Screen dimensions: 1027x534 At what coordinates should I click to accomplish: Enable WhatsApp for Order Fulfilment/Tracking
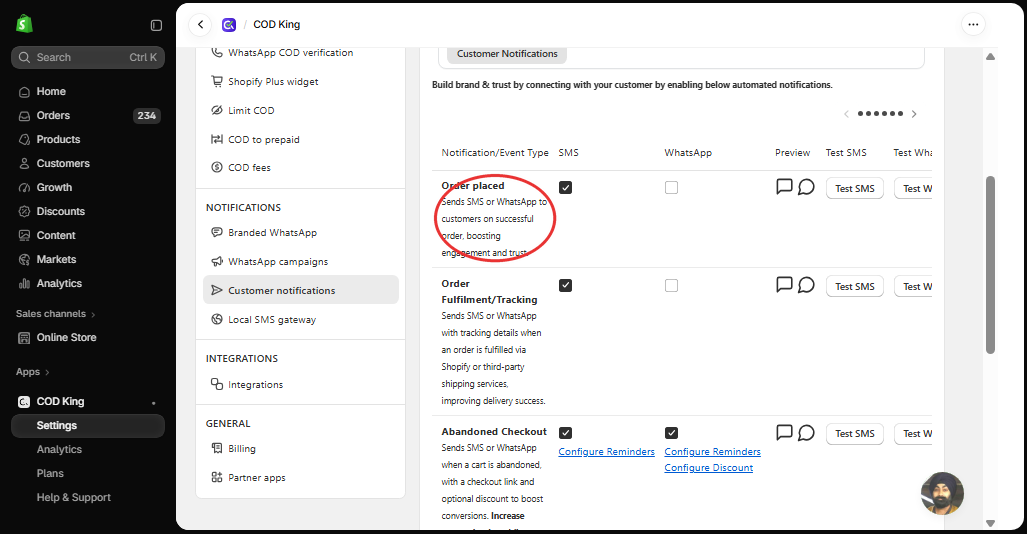tap(671, 286)
